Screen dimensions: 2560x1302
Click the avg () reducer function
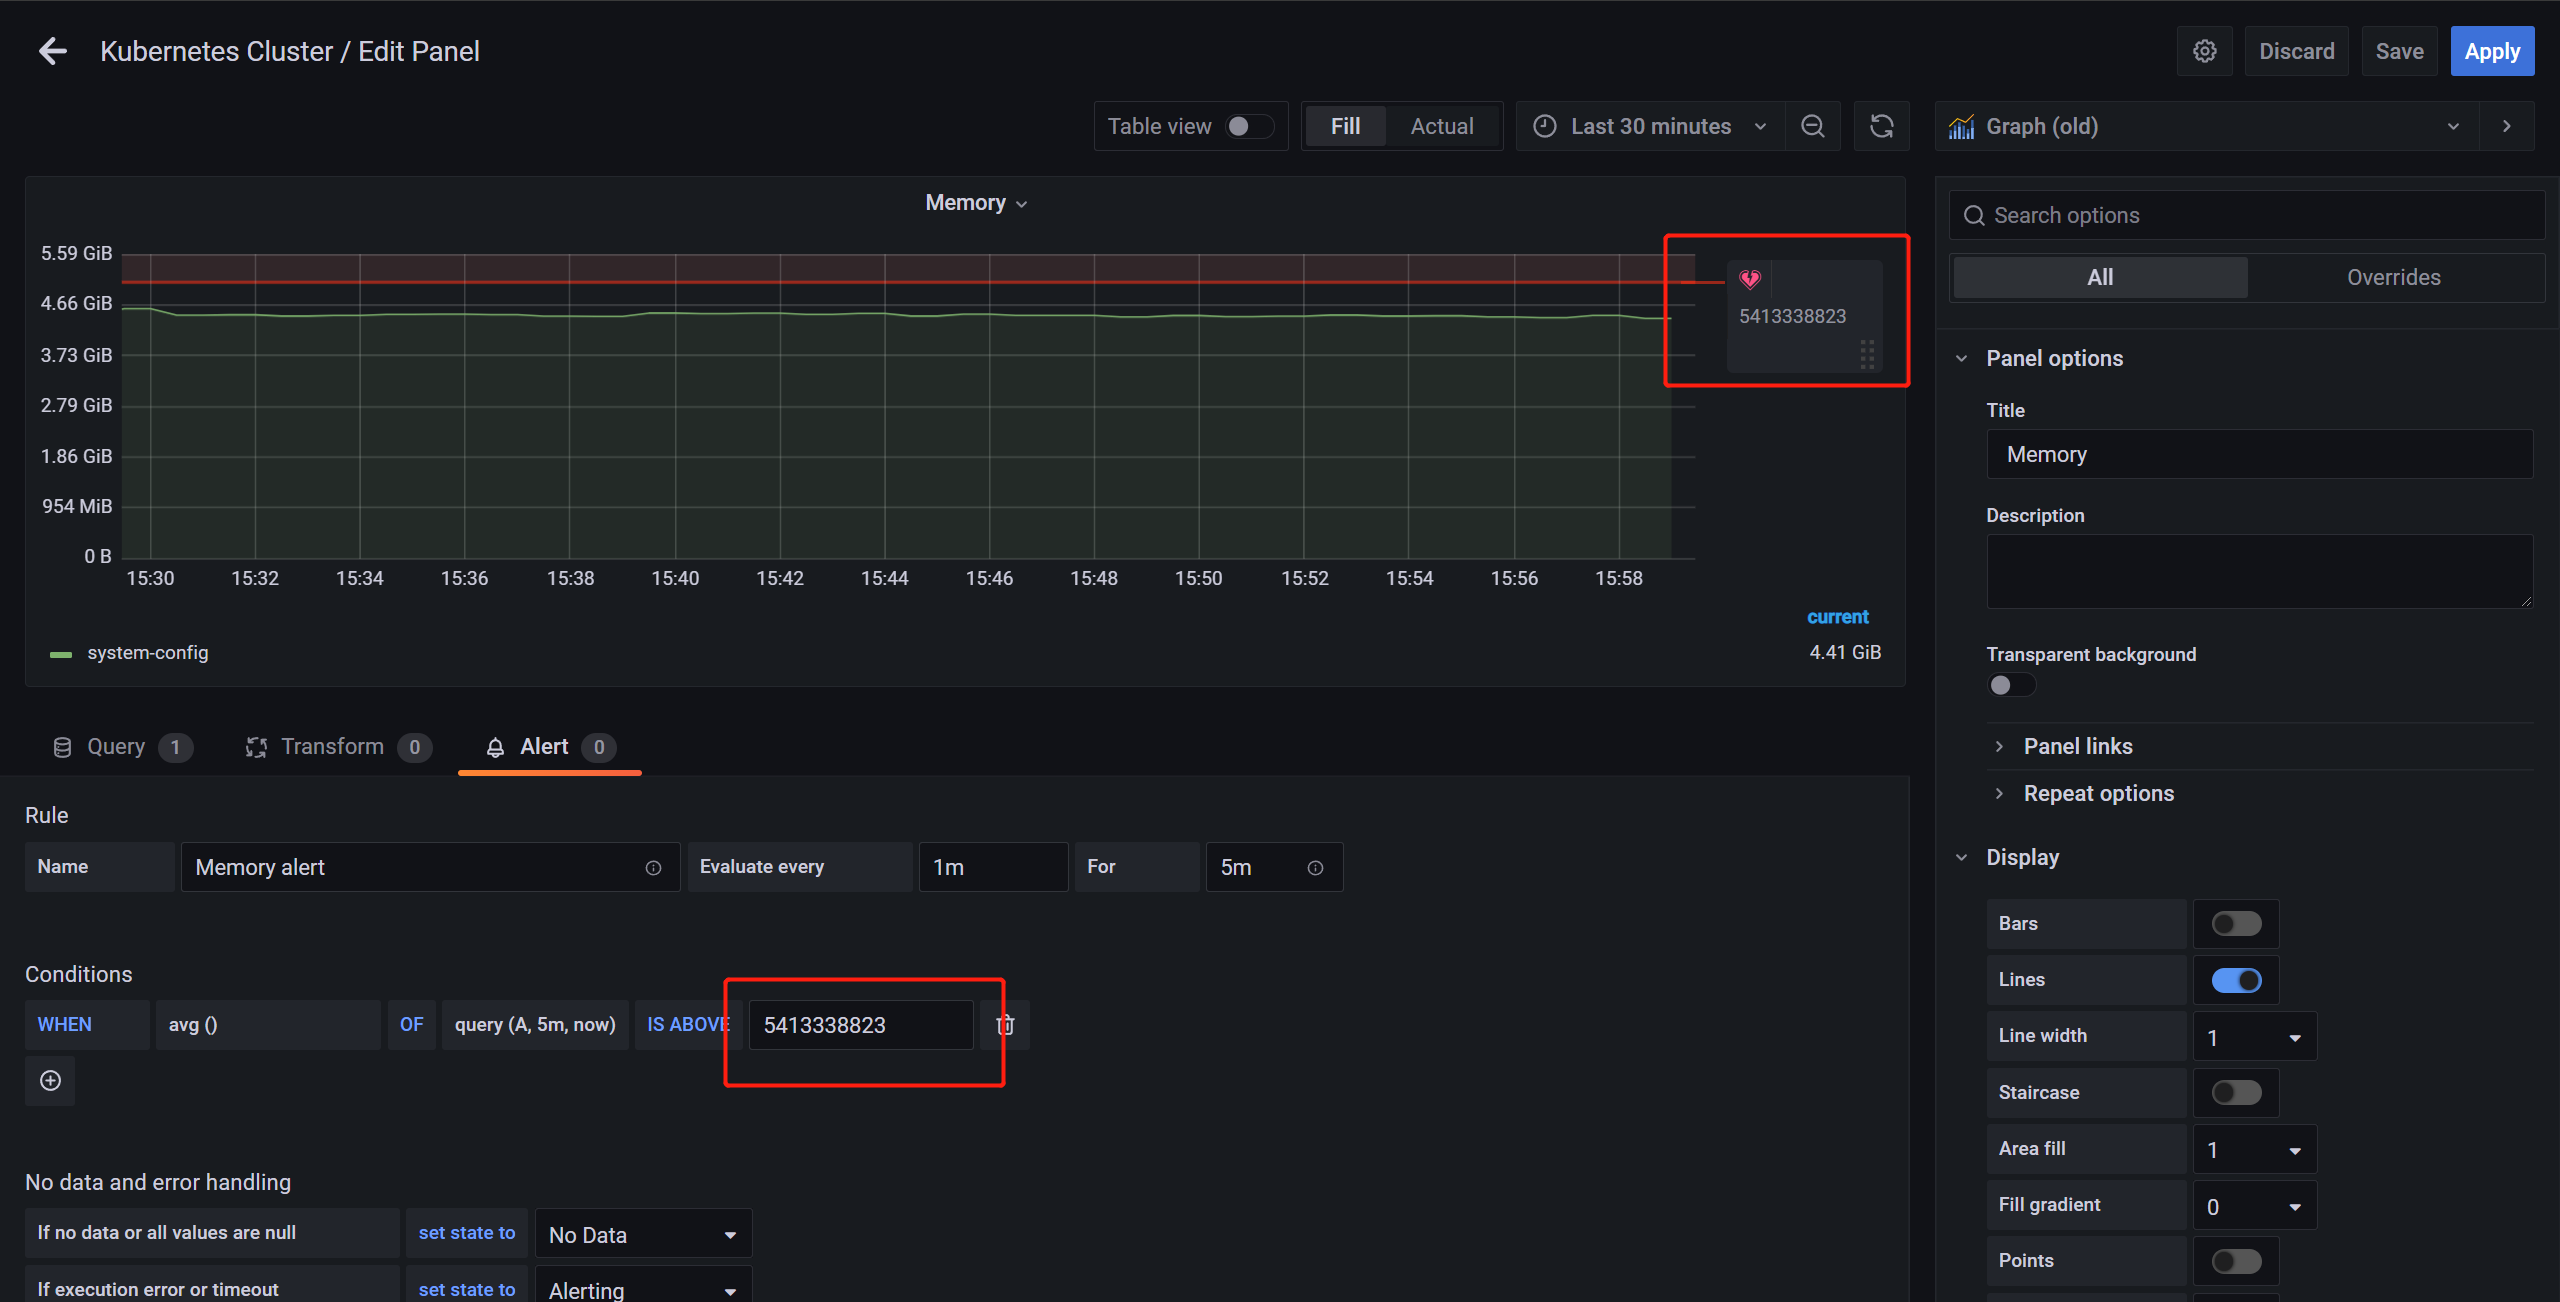(268, 1025)
